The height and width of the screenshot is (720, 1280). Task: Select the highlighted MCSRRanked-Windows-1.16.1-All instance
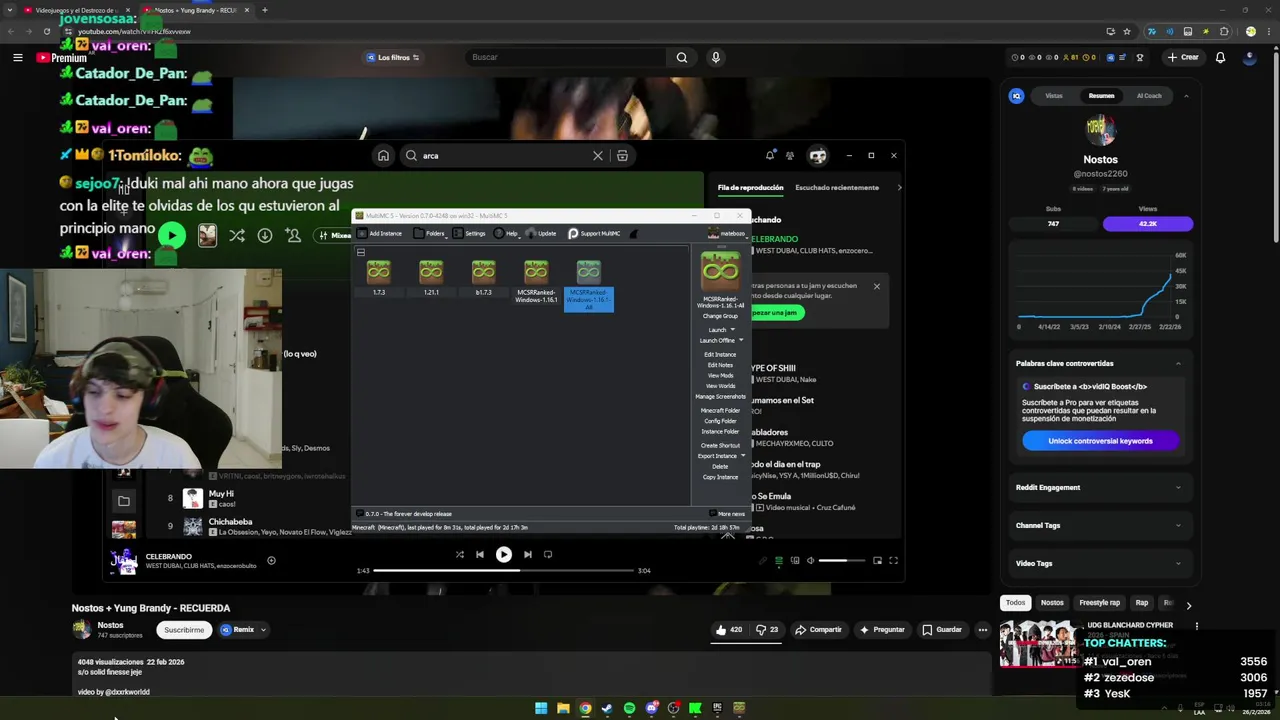[x=588, y=285]
